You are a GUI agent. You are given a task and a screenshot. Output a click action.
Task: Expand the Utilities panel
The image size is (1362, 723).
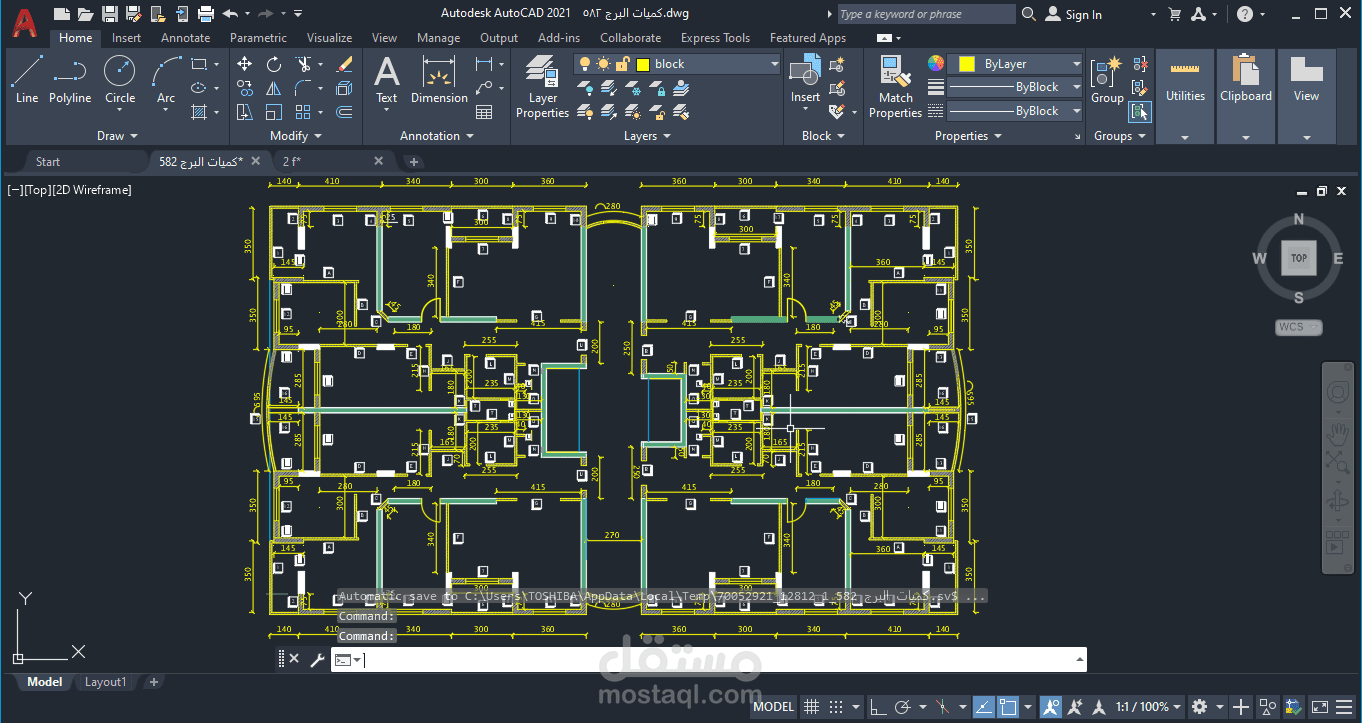1185,137
